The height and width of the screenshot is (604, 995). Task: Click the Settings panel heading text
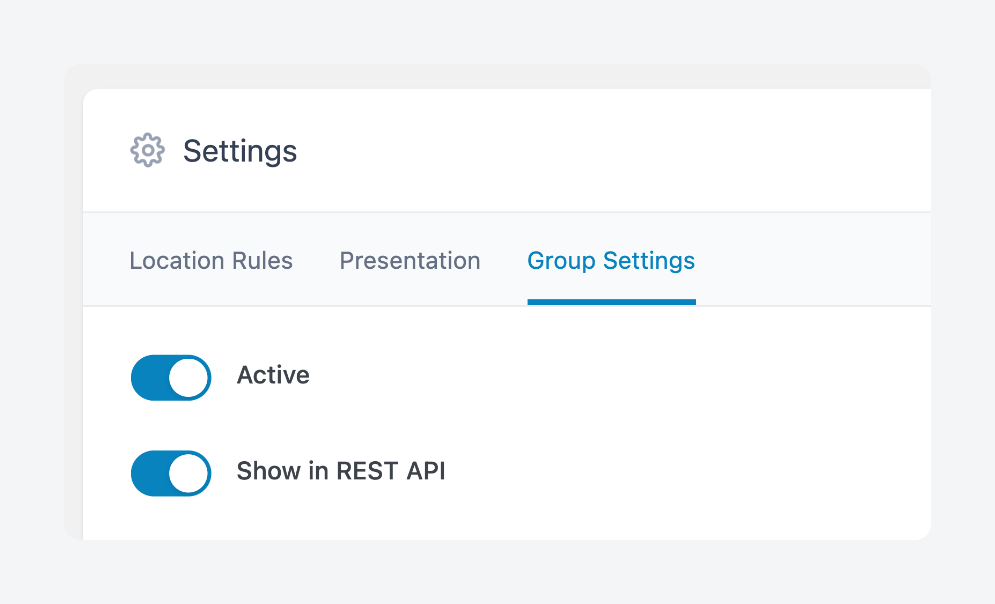point(240,151)
